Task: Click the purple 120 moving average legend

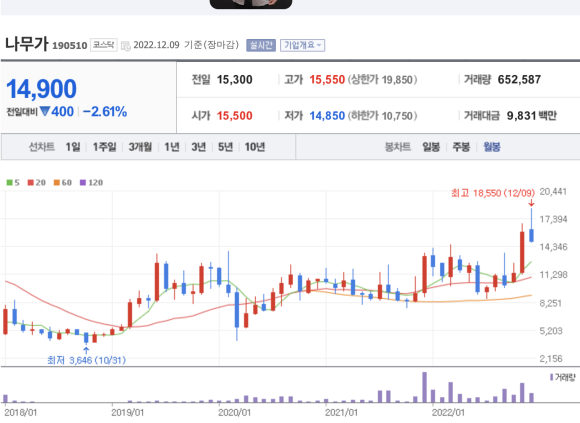Action: [x=91, y=183]
